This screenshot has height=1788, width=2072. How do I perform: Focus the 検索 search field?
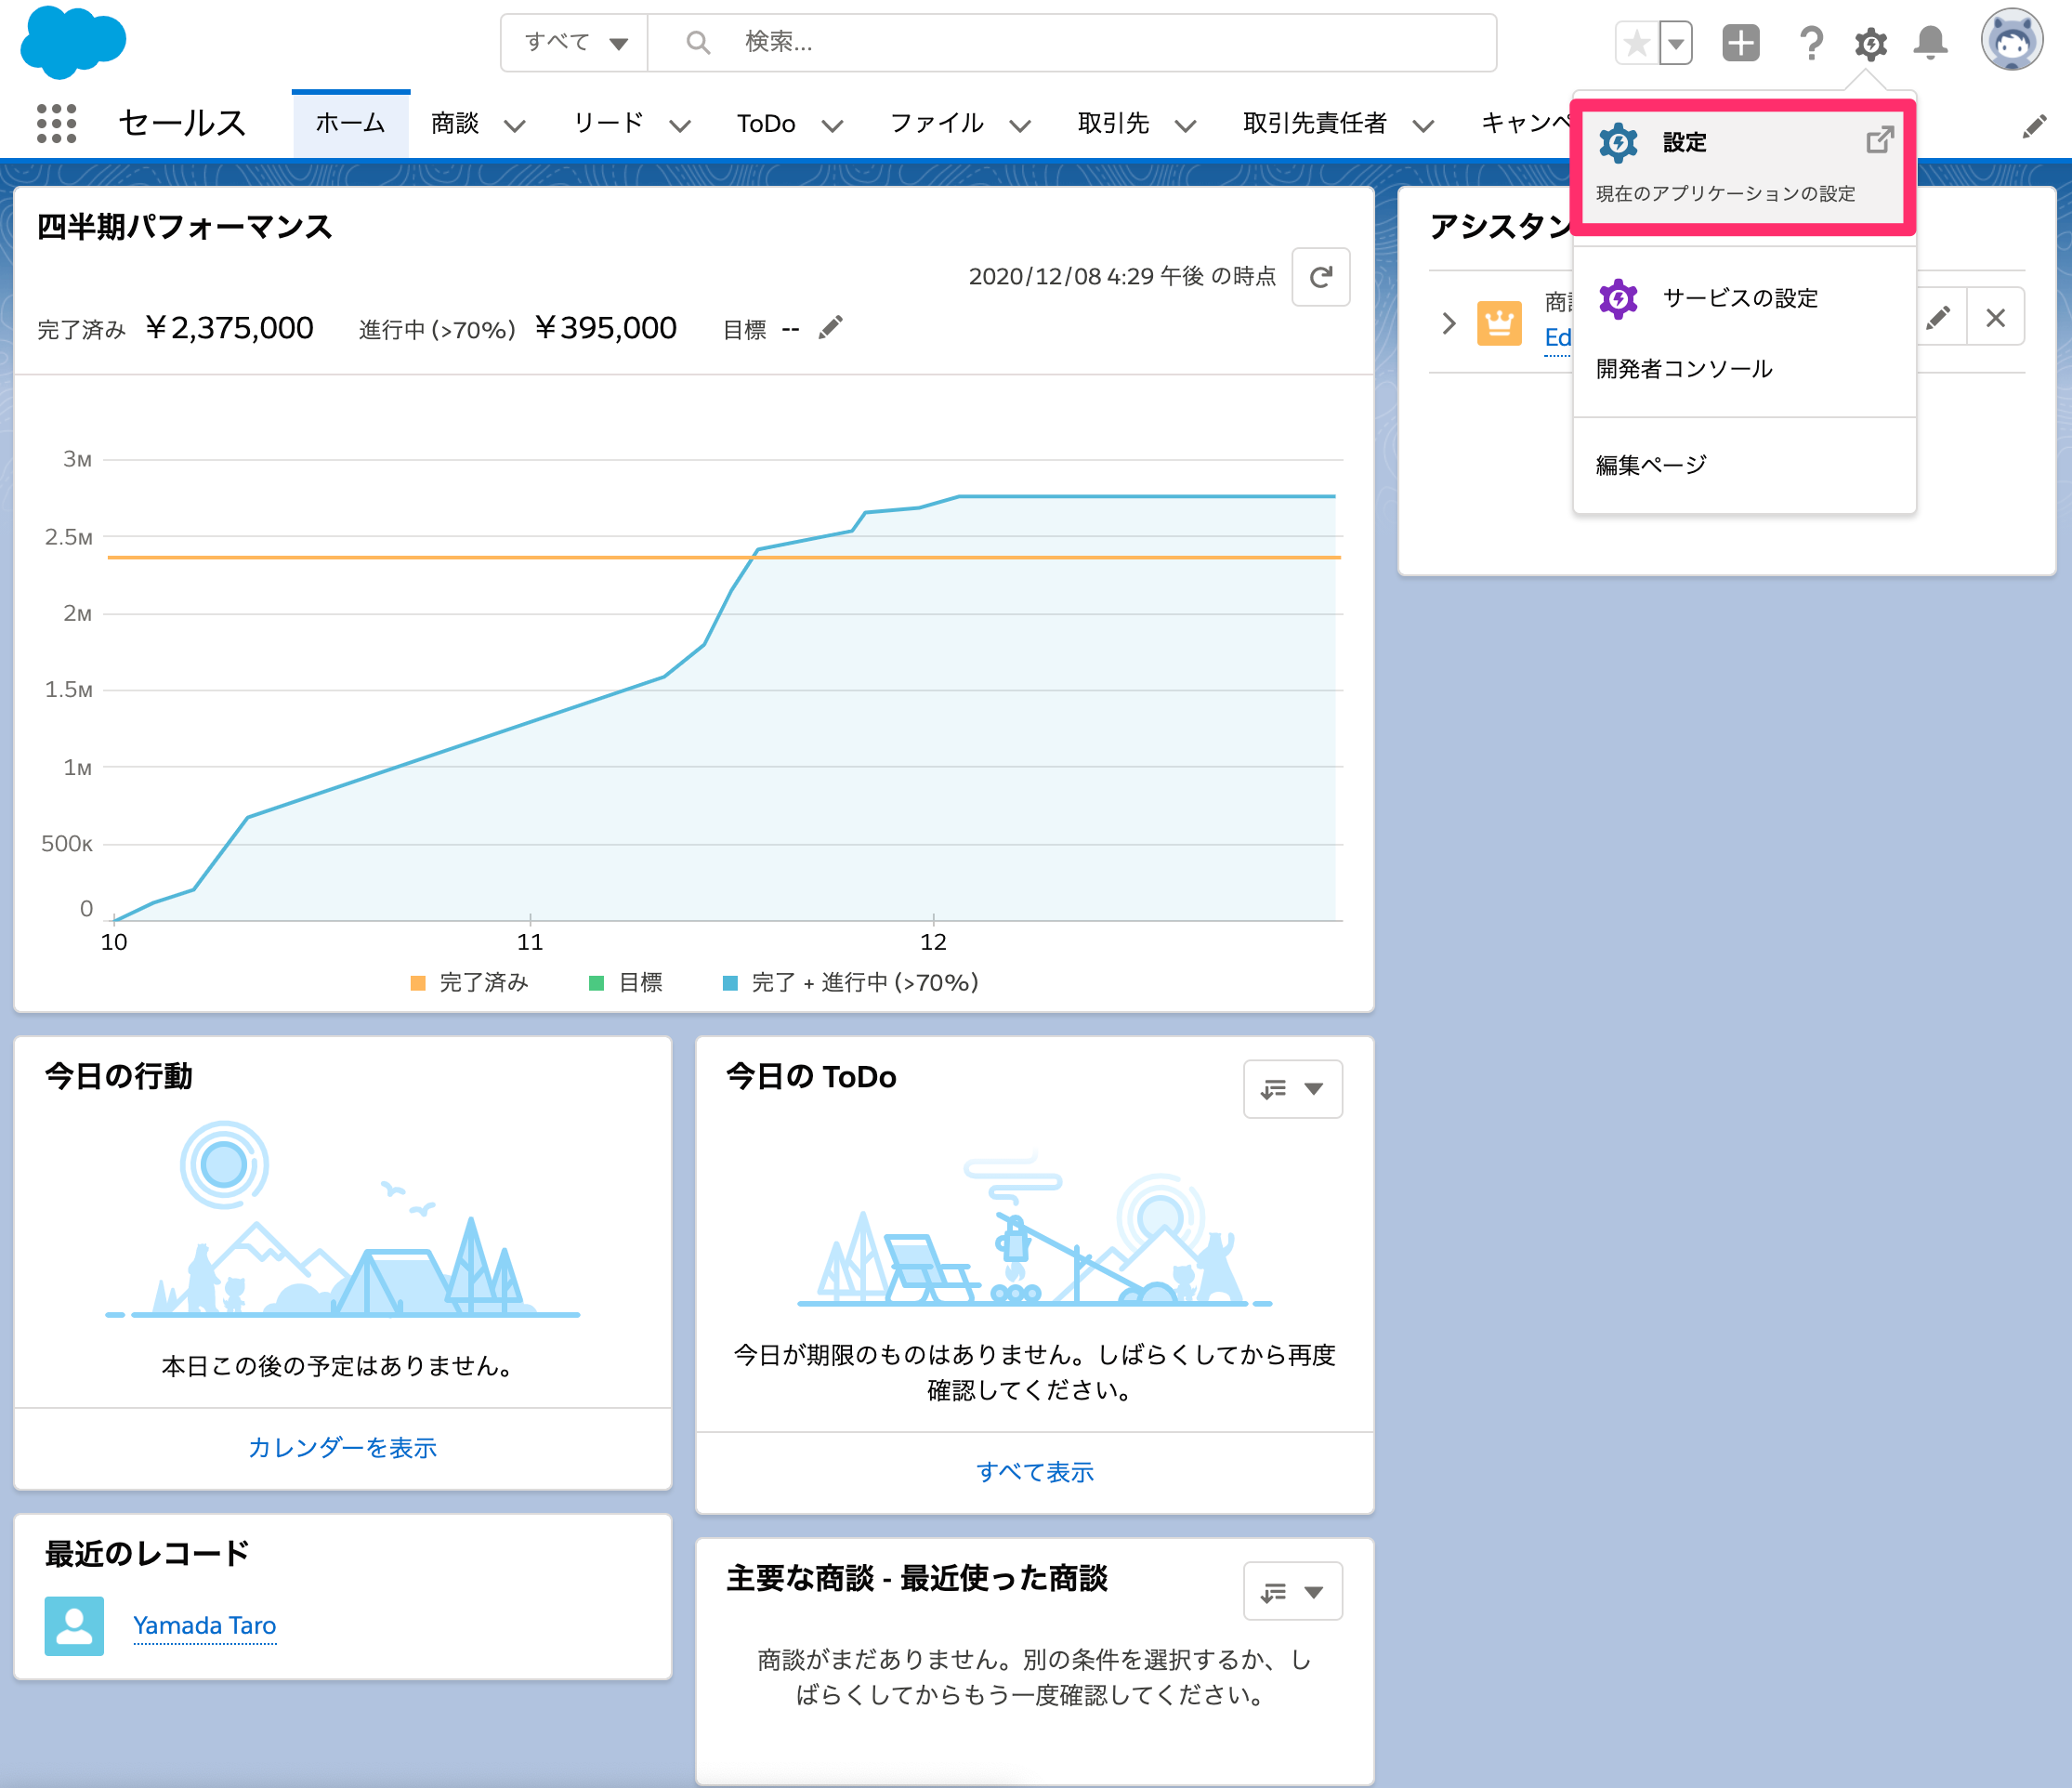click(1072, 42)
